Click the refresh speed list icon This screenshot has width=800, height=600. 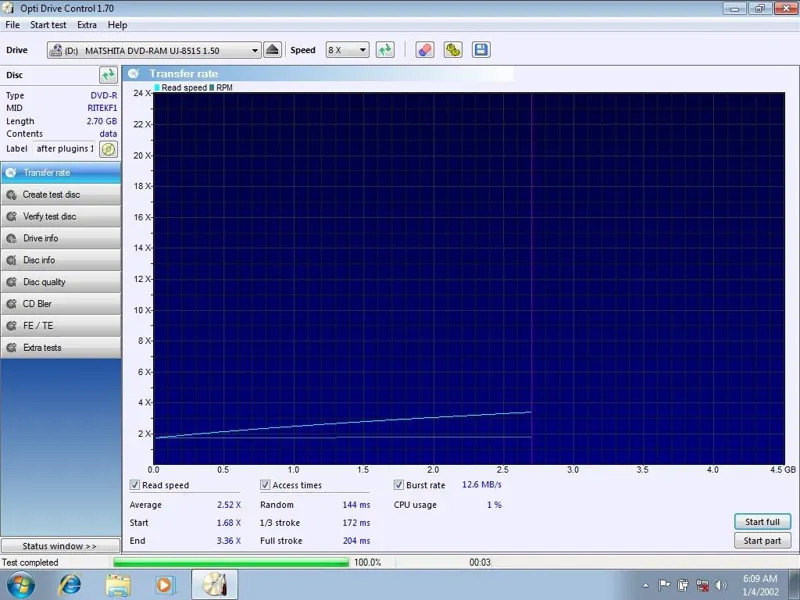[x=385, y=50]
